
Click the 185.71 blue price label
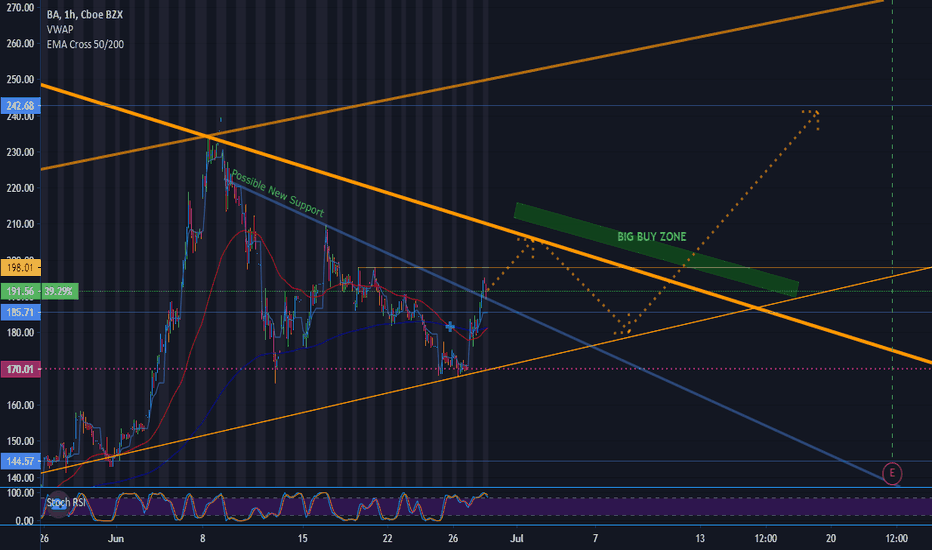tap(20, 312)
